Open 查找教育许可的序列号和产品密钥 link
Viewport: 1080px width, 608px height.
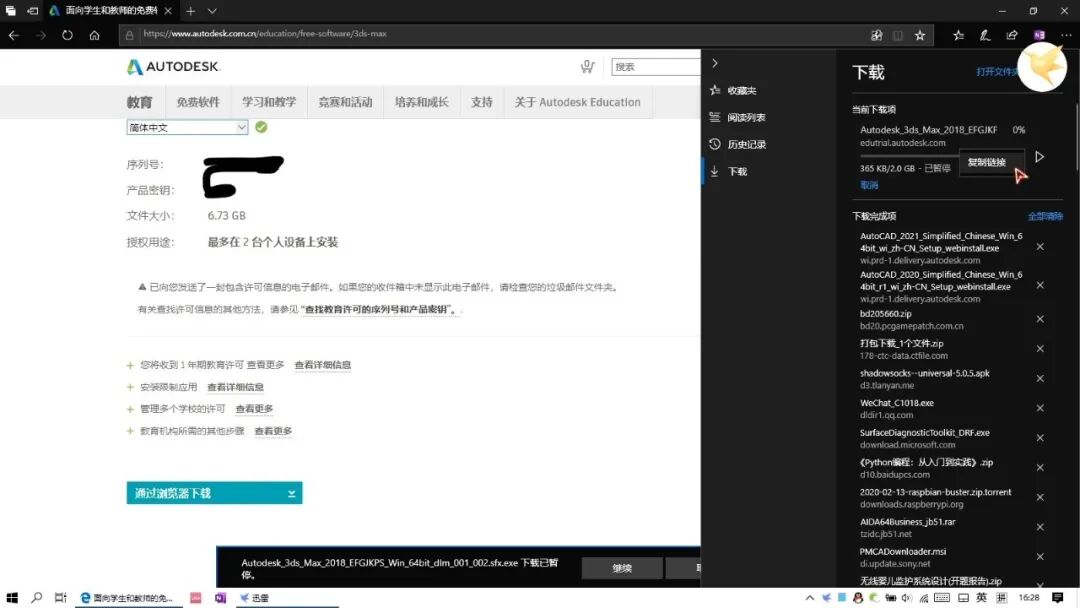tap(380, 310)
